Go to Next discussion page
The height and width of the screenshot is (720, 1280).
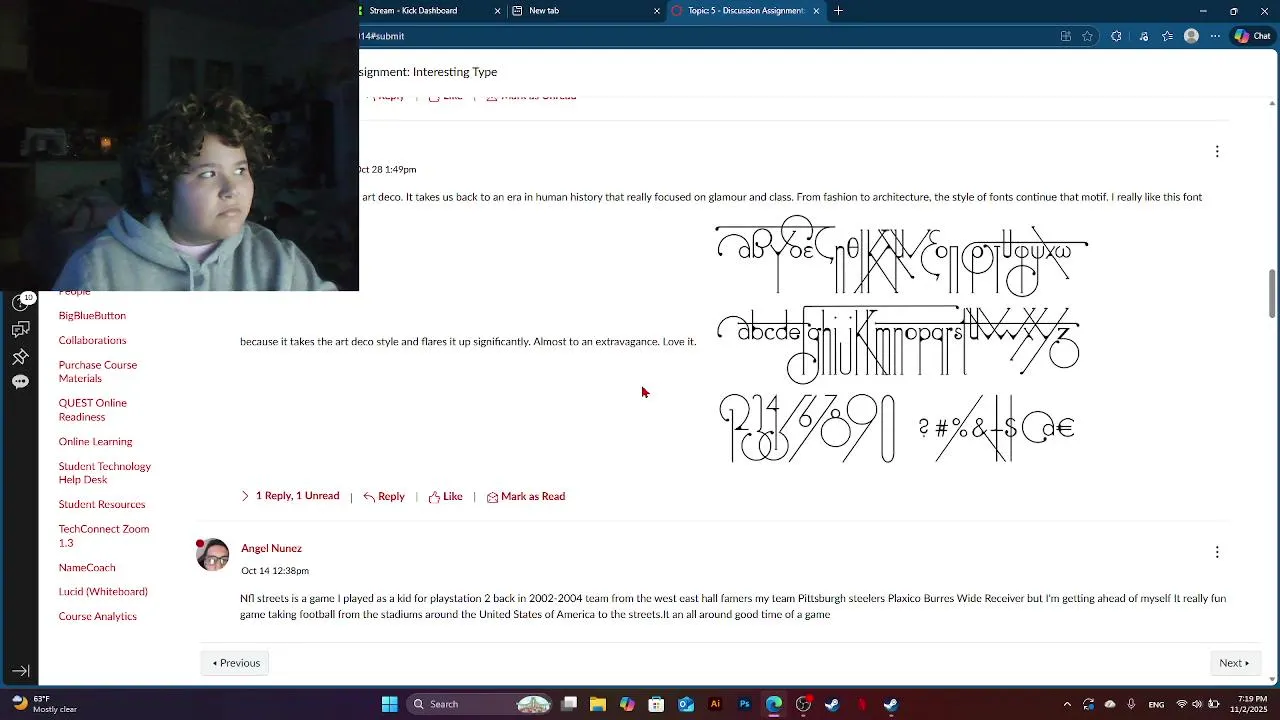(1234, 663)
